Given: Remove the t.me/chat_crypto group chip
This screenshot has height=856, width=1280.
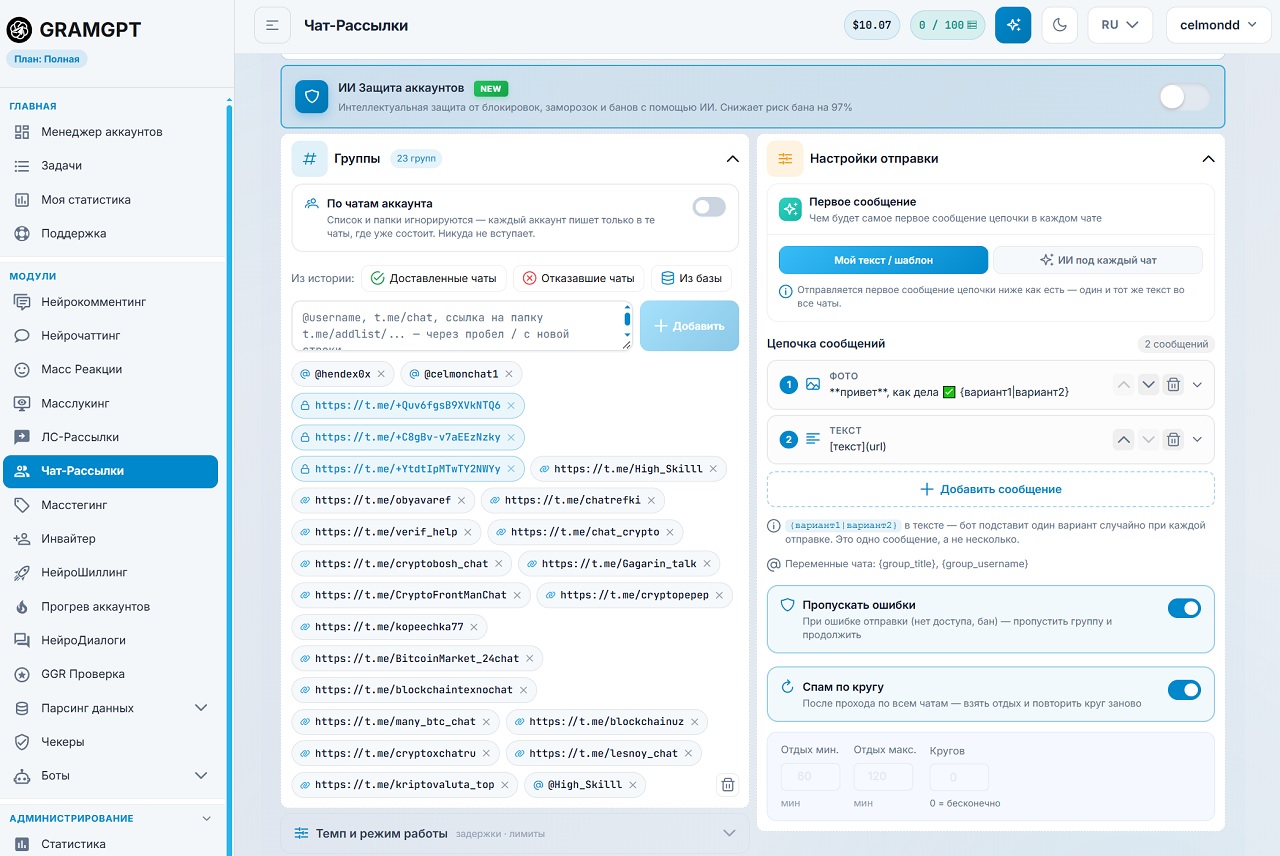Looking at the screenshot, I should [x=670, y=532].
